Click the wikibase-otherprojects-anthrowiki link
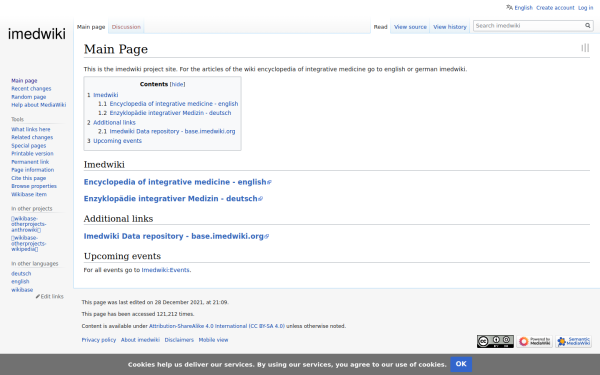 (x=28, y=224)
